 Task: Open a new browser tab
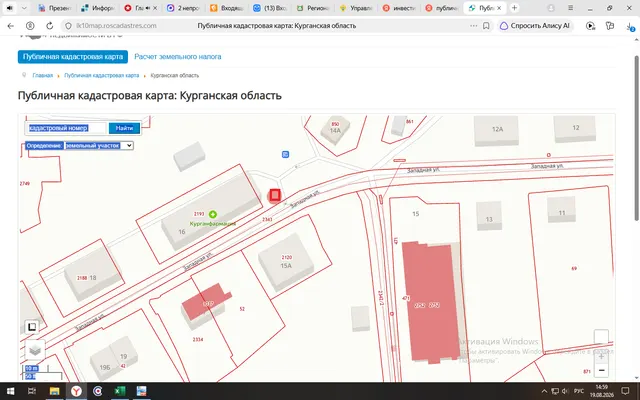[514, 8]
